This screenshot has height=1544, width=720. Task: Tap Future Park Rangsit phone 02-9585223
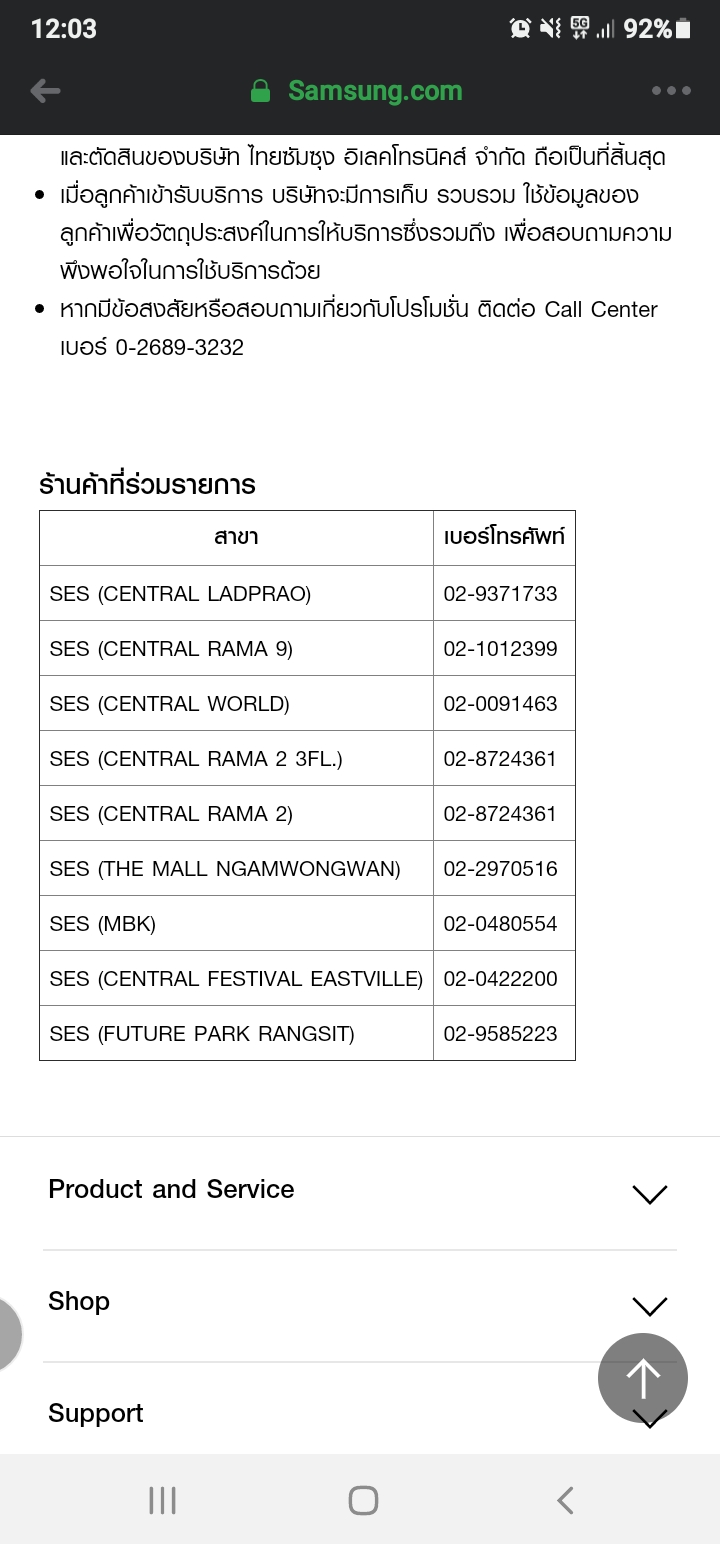[x=500, y=1034]
